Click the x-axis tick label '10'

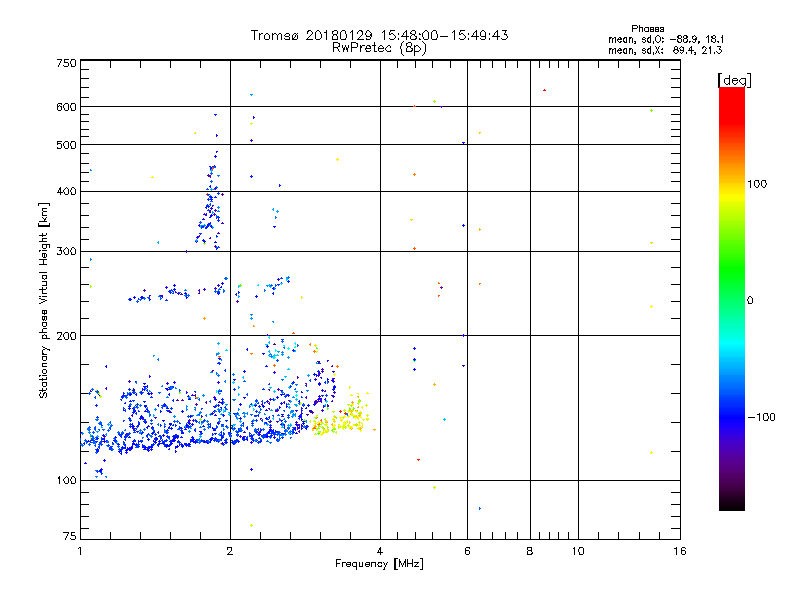578,551
